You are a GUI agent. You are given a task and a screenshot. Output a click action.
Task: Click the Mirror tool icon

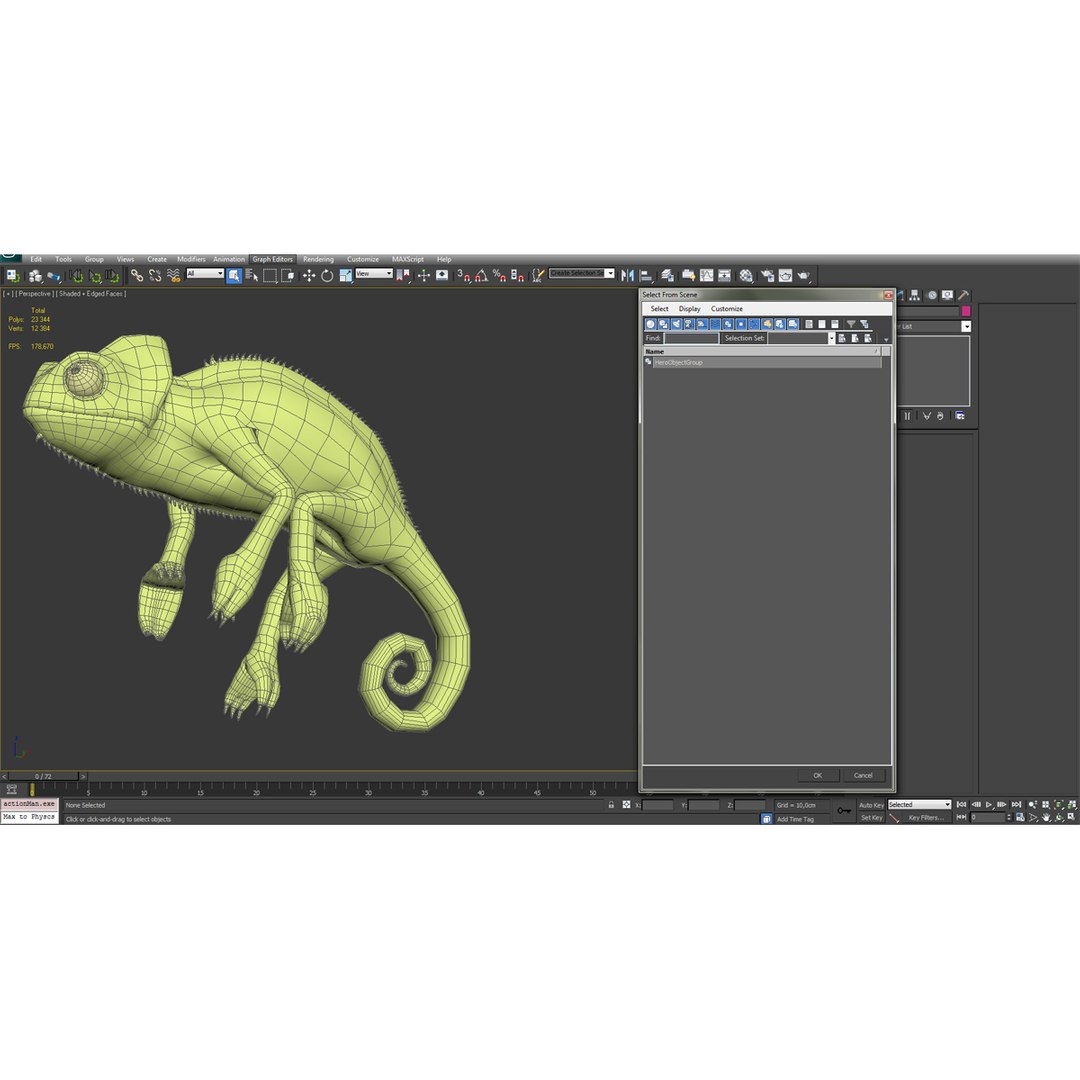tap(627, 276)
